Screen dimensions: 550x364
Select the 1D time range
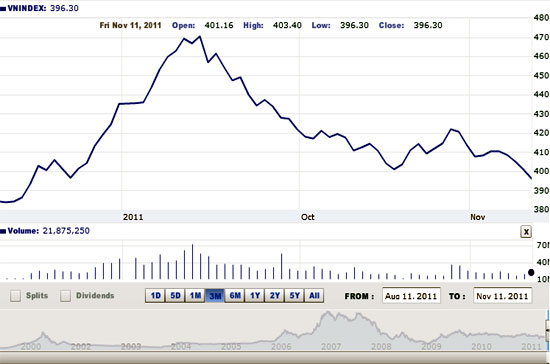click(x=155, y=296)
